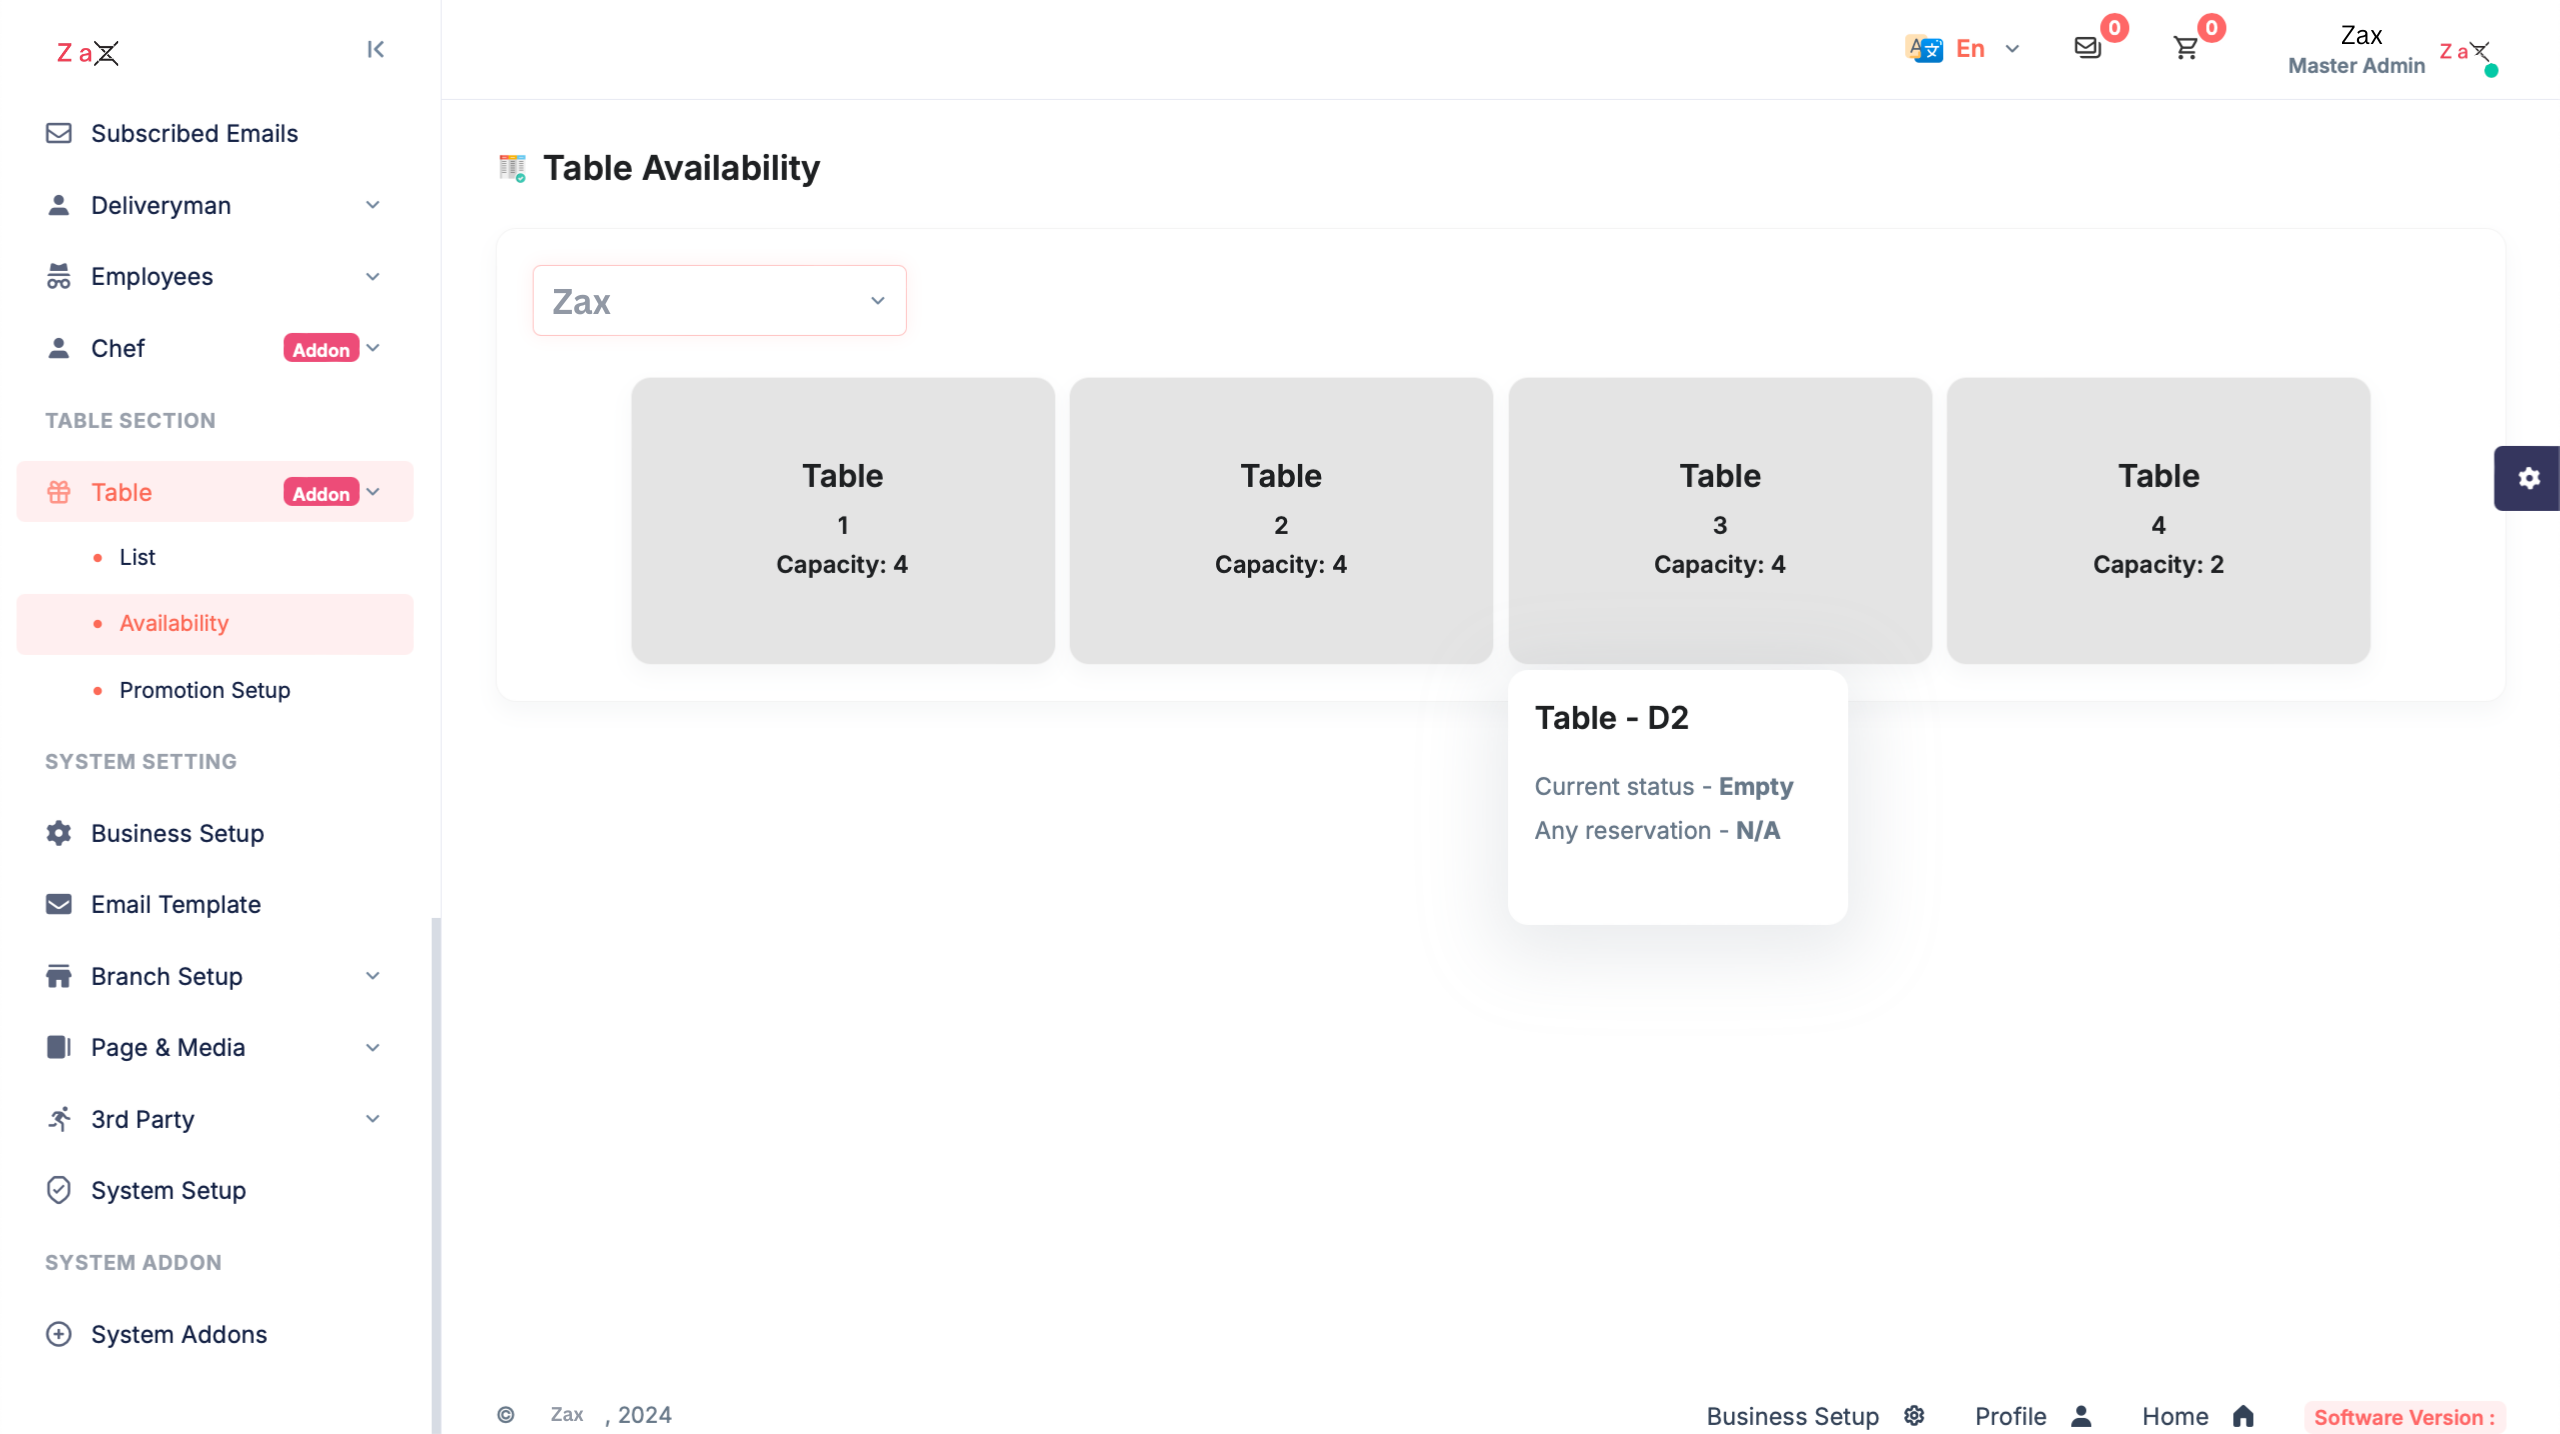Select the Table 3 card
The height and width of the screenshot is (1434, 2560).
(x=1720, y=520)
